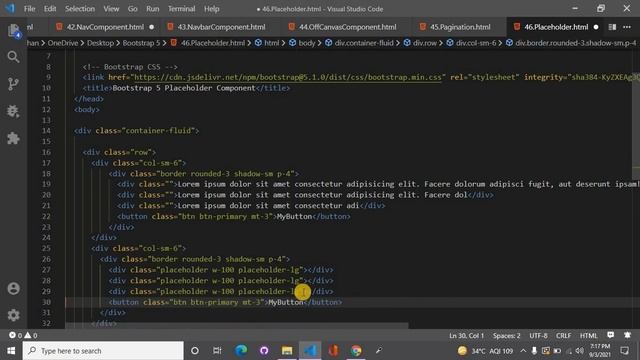Open the Run and Debug view
Image resolution: width=640 pixels, height=360 pixels.
[13, 111]
